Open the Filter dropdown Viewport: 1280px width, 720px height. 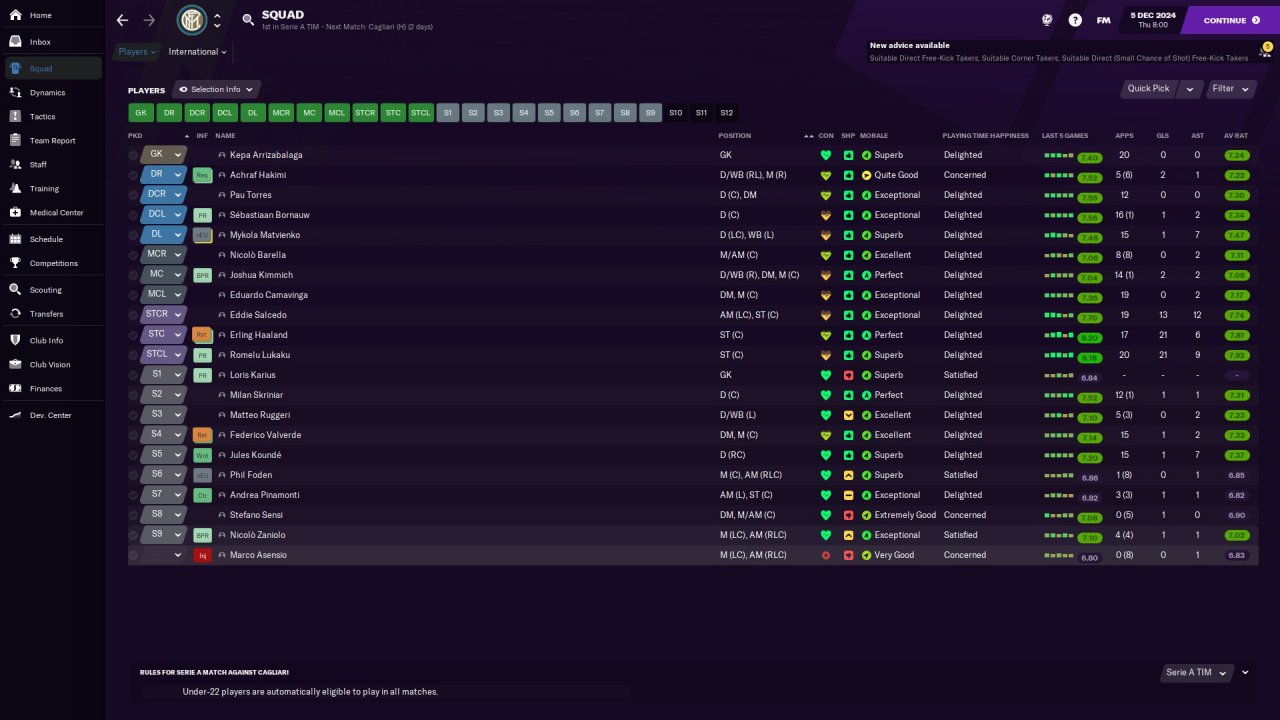point(1231,89)
